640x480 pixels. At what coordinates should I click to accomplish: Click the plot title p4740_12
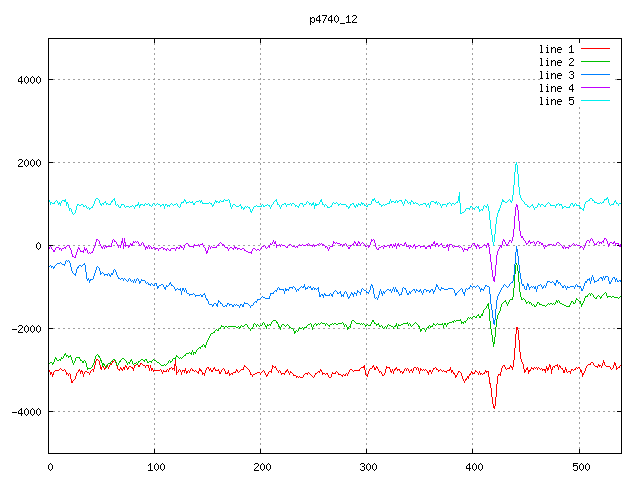[333, 19]
